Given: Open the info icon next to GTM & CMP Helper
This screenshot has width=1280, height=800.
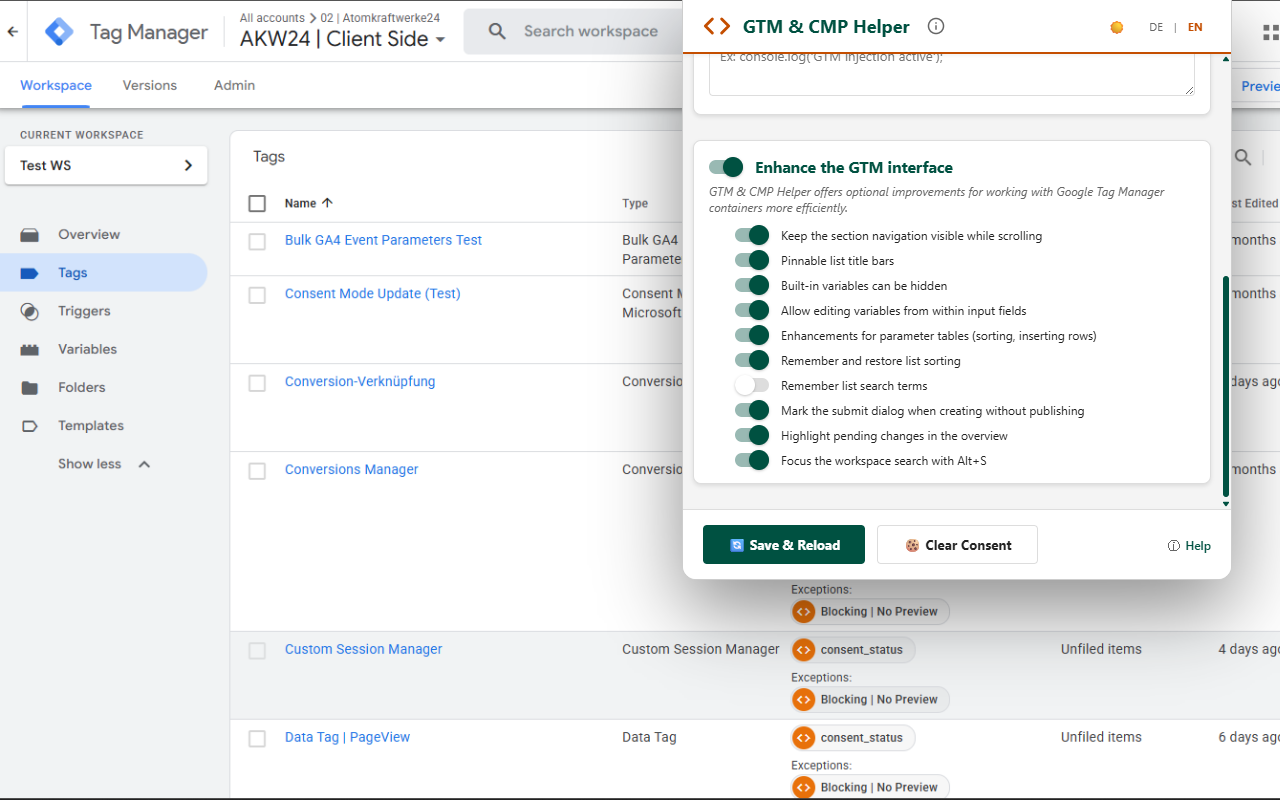Looking at the screenshot, I should click(936, 26).
